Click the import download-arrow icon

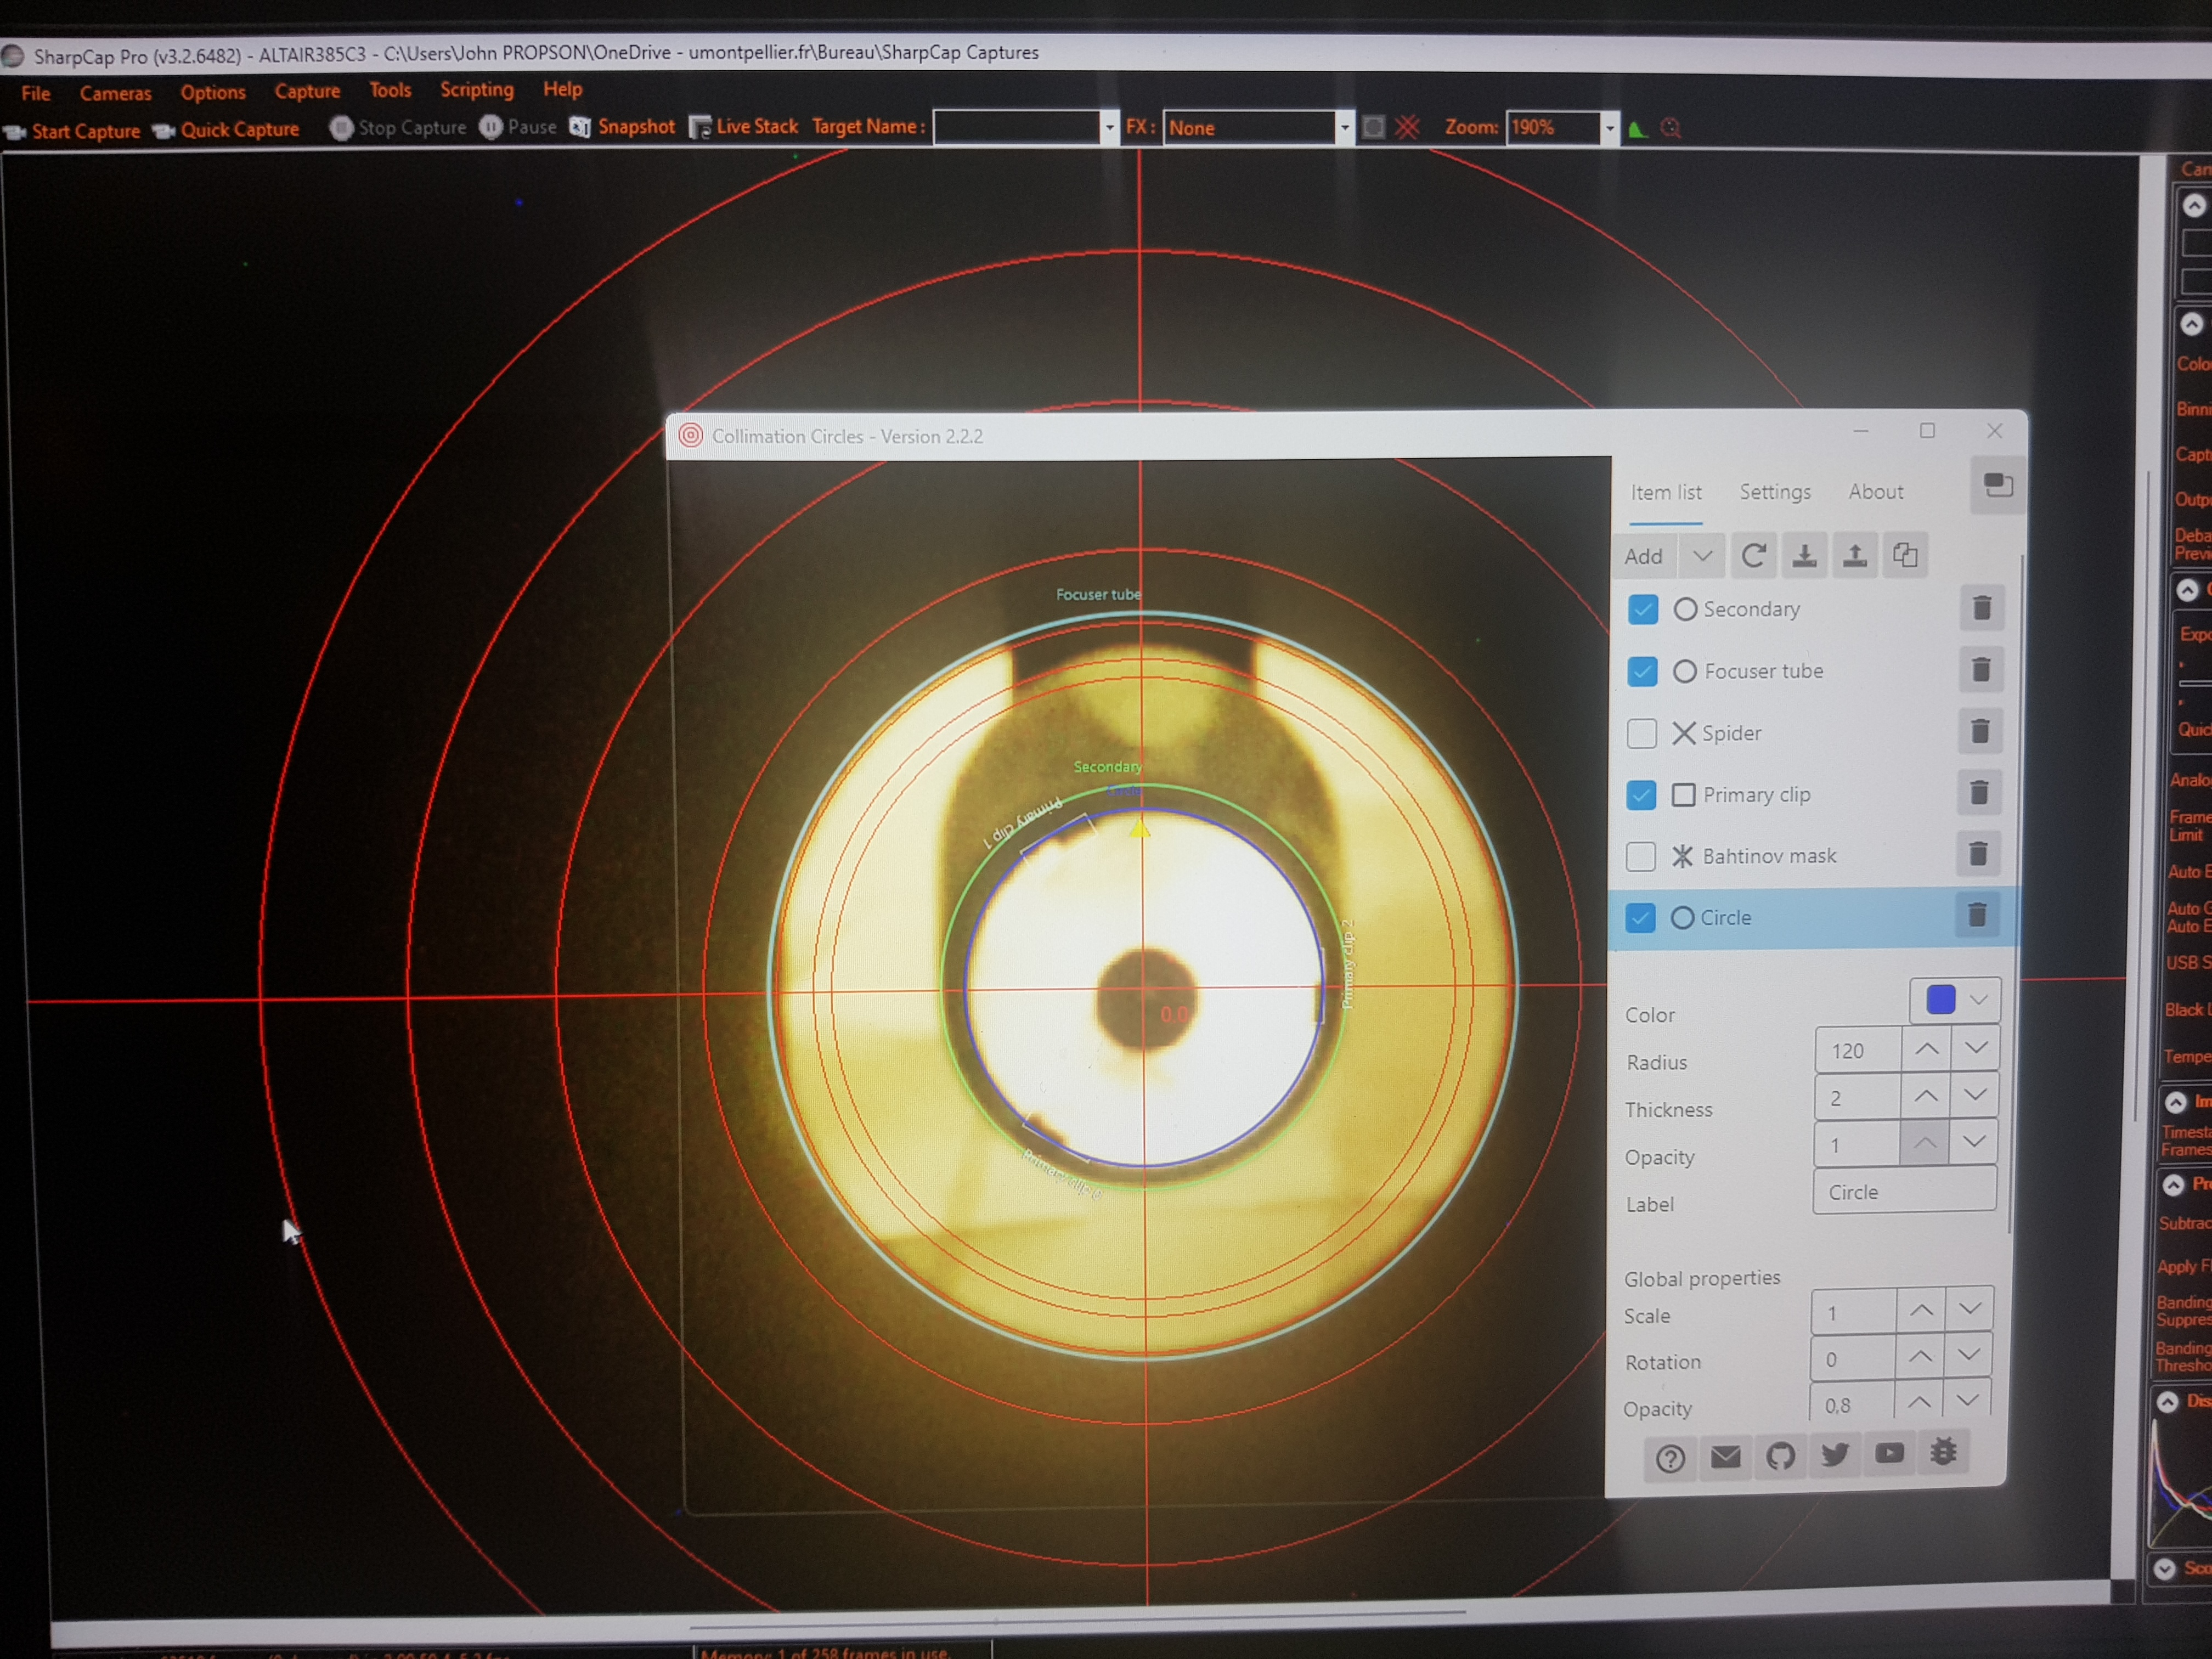click(1804, 556)
